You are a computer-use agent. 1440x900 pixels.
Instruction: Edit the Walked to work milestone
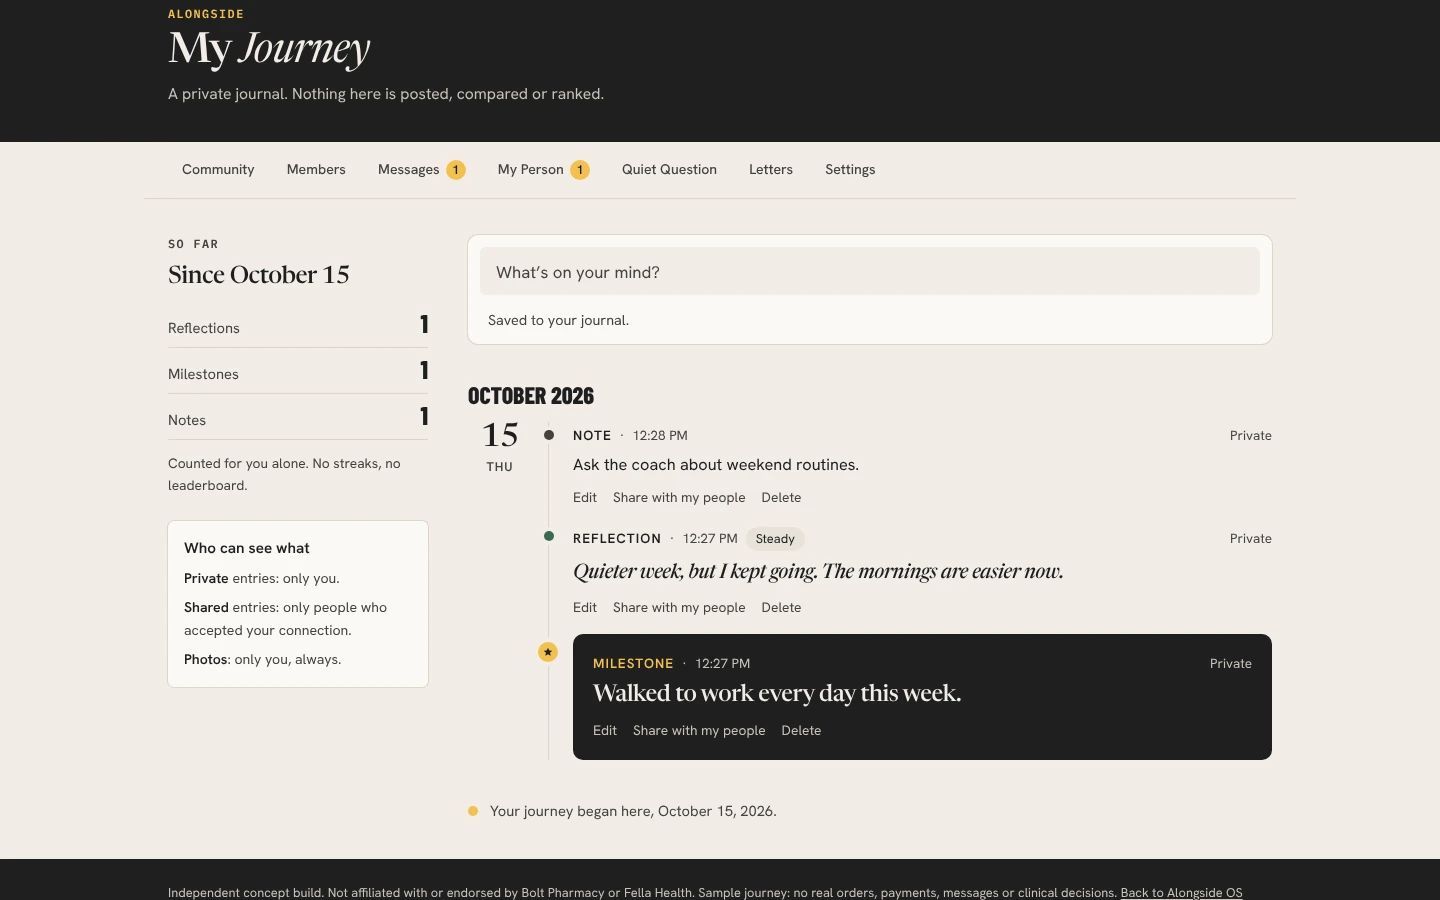click(605, 731)
